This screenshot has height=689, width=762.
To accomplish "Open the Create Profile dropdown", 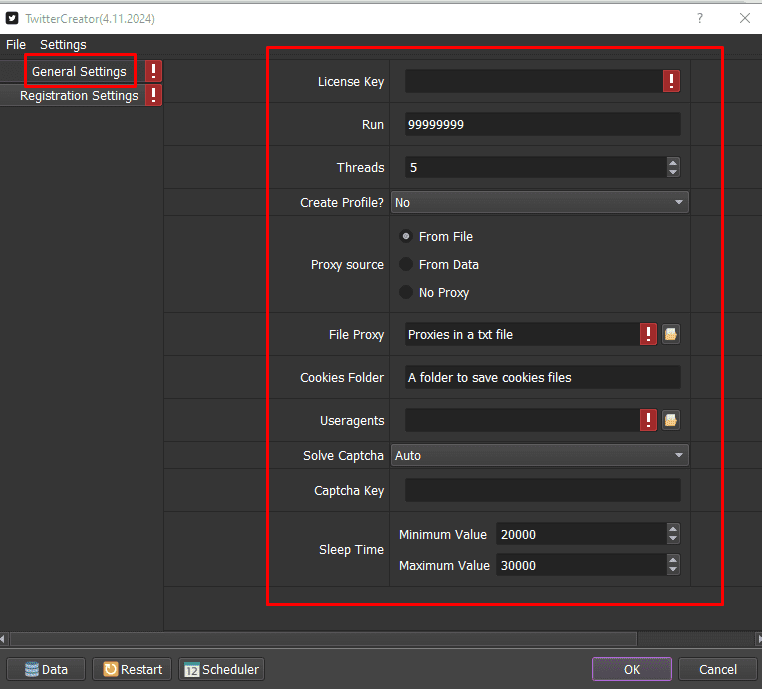I will [539, 203].
